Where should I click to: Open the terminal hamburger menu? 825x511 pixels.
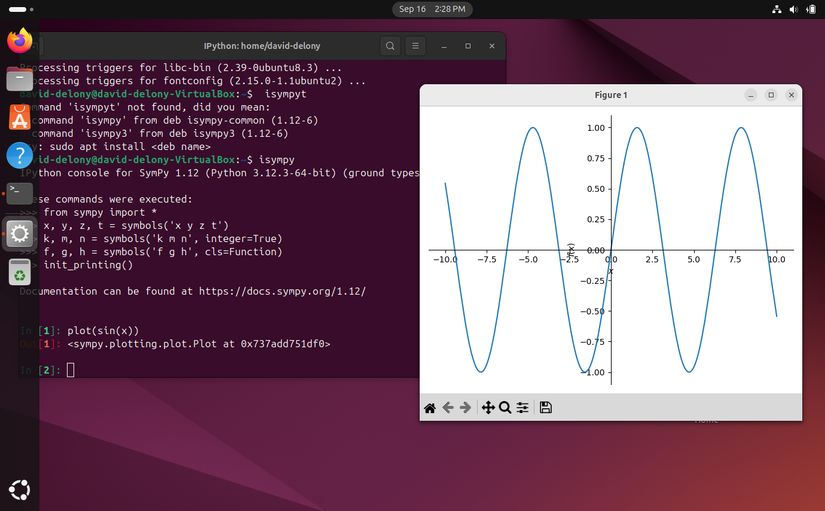coord(416,46)
